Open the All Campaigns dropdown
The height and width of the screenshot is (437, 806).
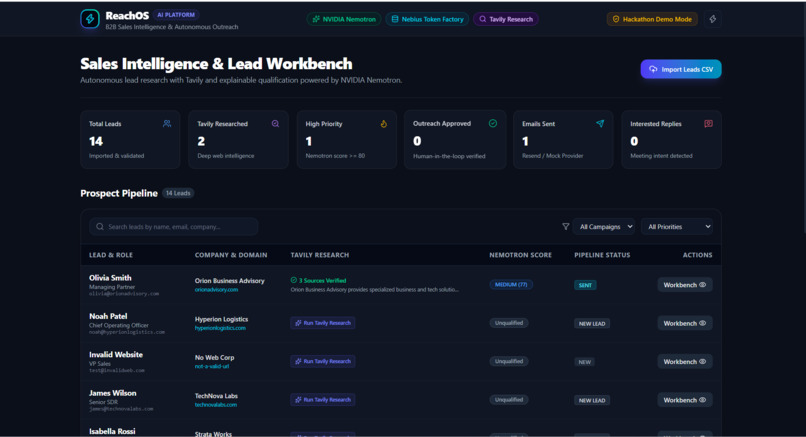pyautogui.click(x=604, y=226)
